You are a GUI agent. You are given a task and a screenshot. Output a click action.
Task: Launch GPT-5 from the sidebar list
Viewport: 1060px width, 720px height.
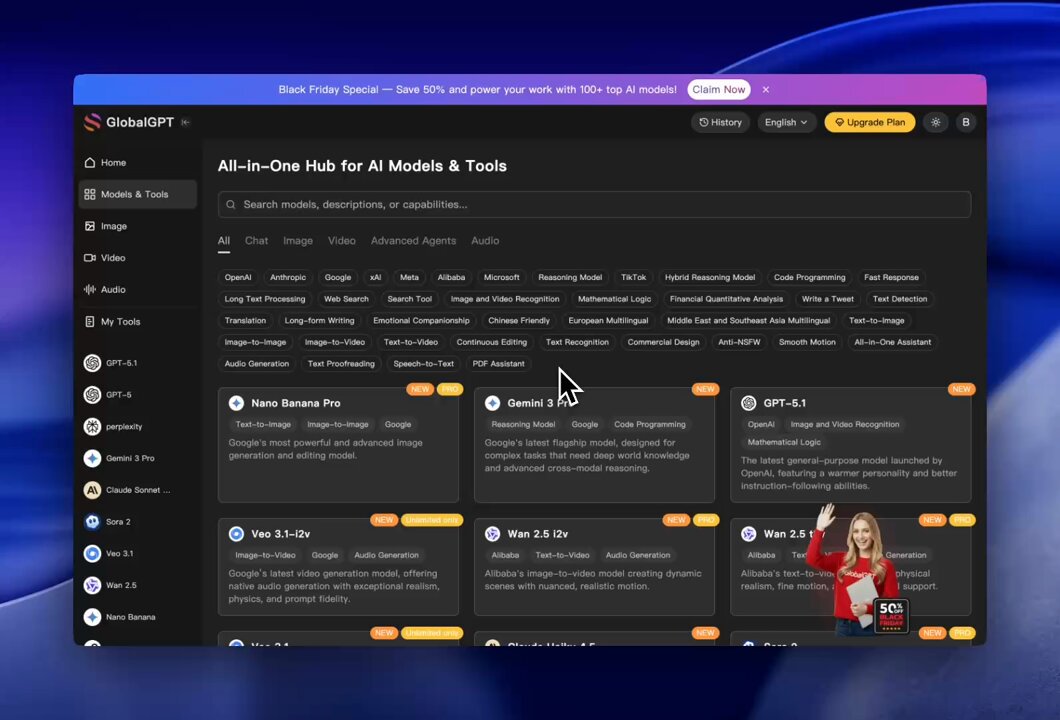pos(108,395)
